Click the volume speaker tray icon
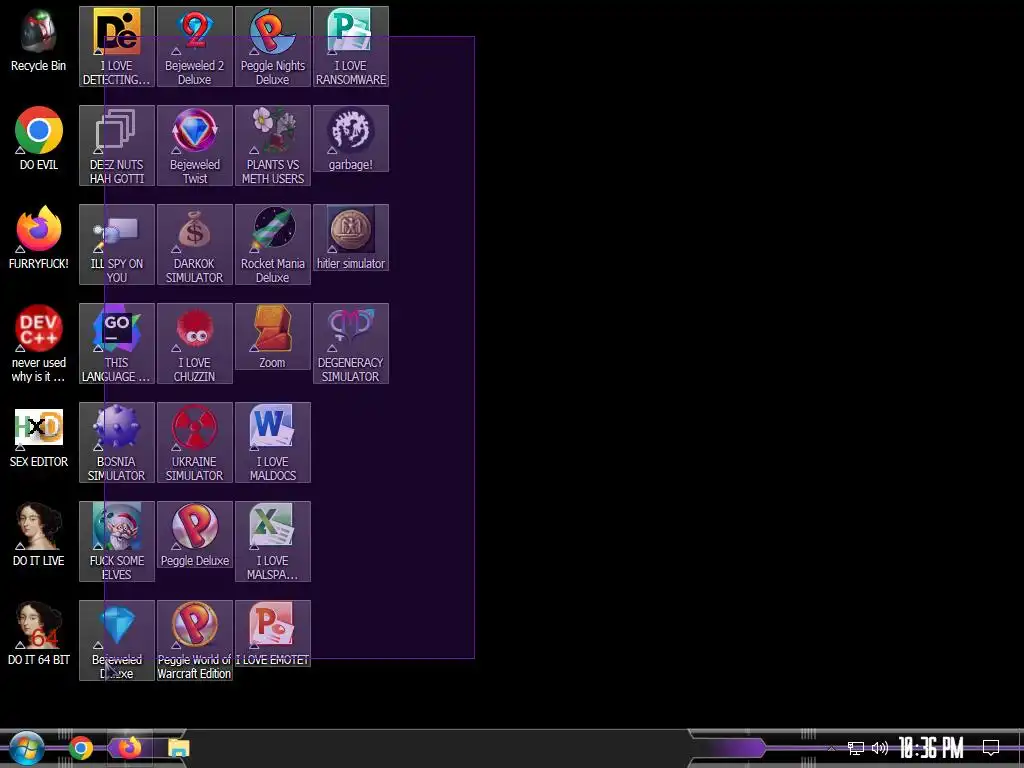This screenshot has height=768, width=1024. 880,748
